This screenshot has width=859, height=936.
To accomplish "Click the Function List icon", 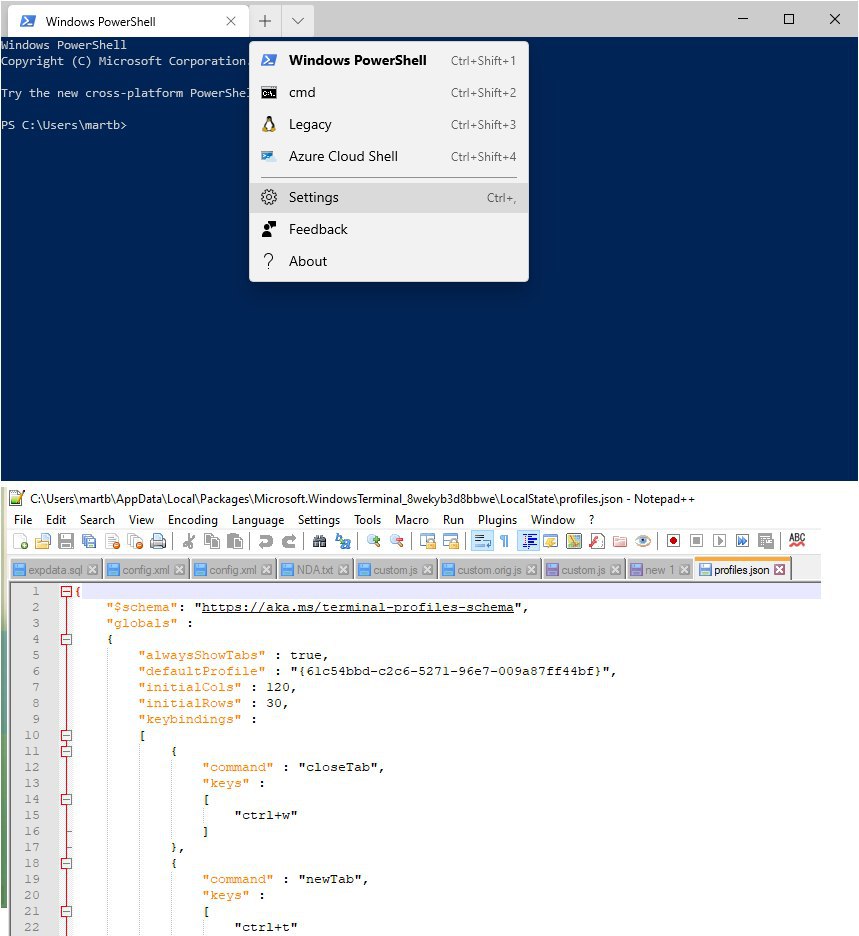I will pos(597,541).
